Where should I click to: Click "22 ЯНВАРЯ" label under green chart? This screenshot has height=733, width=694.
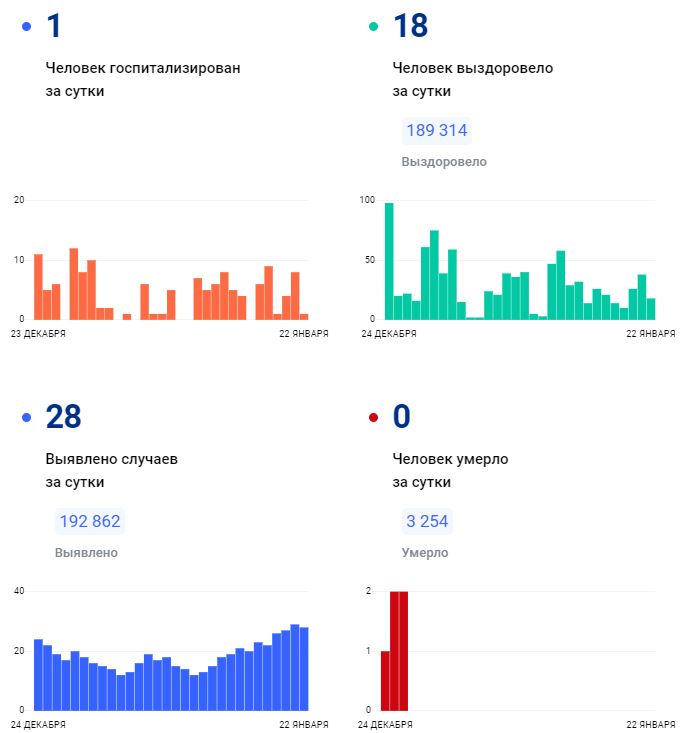pos(651,334)
